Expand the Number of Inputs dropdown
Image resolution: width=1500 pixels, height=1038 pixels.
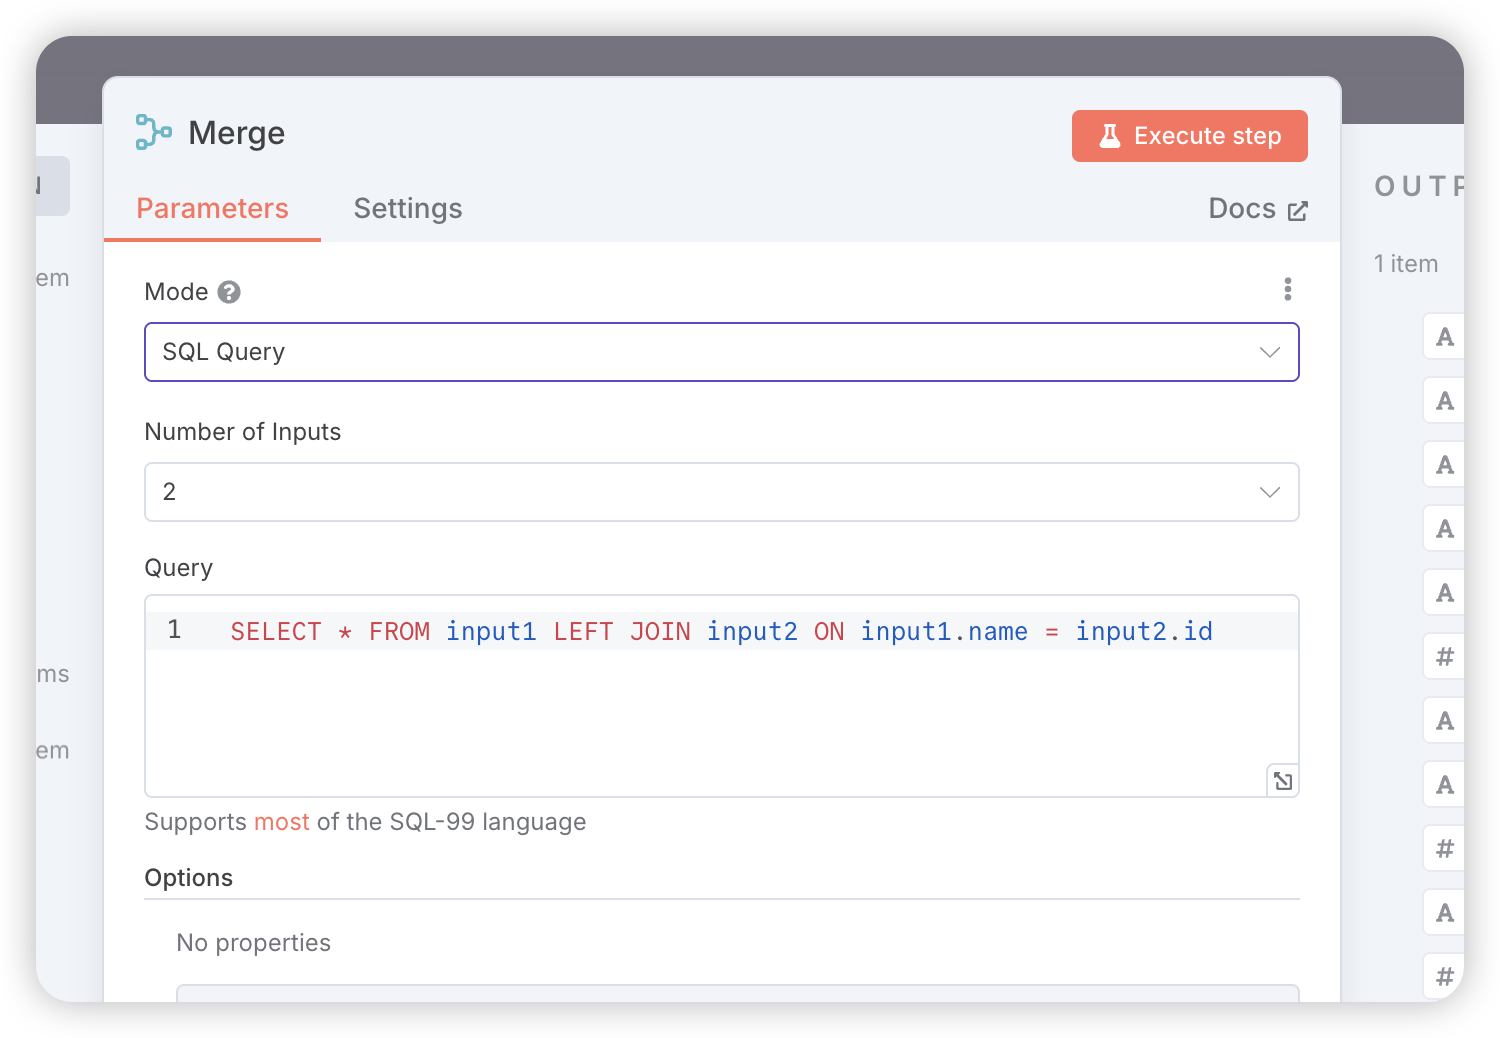pos(721,492)
